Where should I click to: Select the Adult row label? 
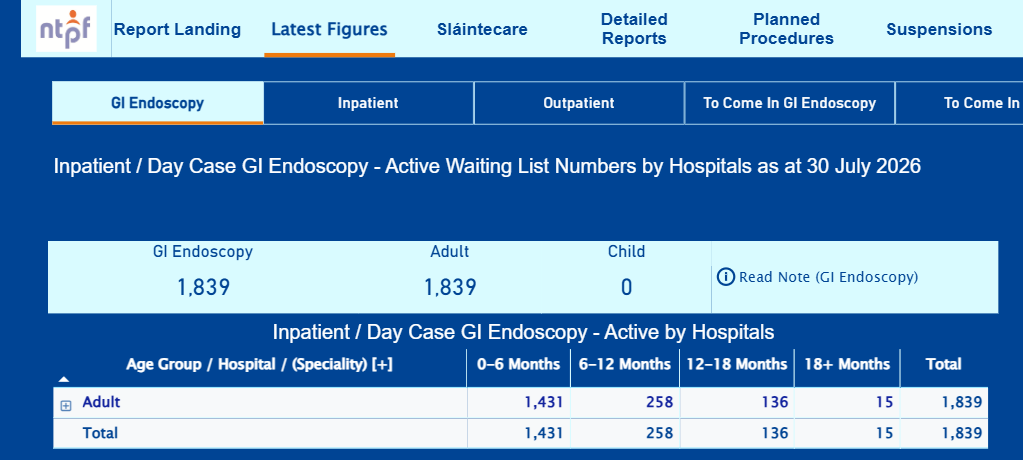pyautogui.click(x=101, y=402)
